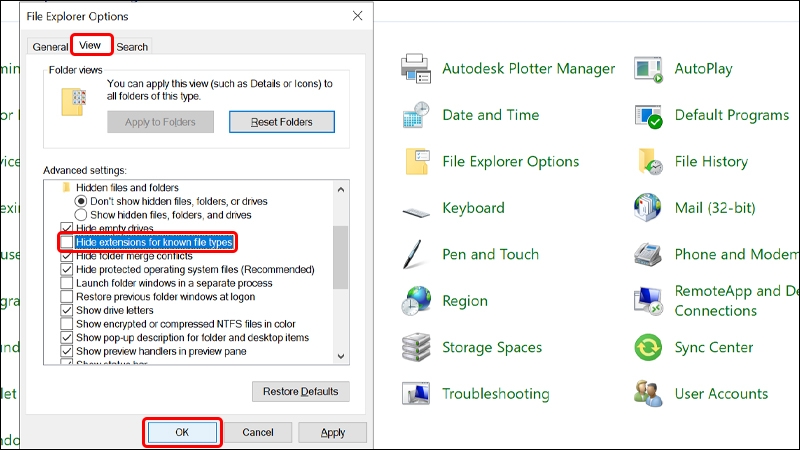Open Region link text

(x=465, y=301)
